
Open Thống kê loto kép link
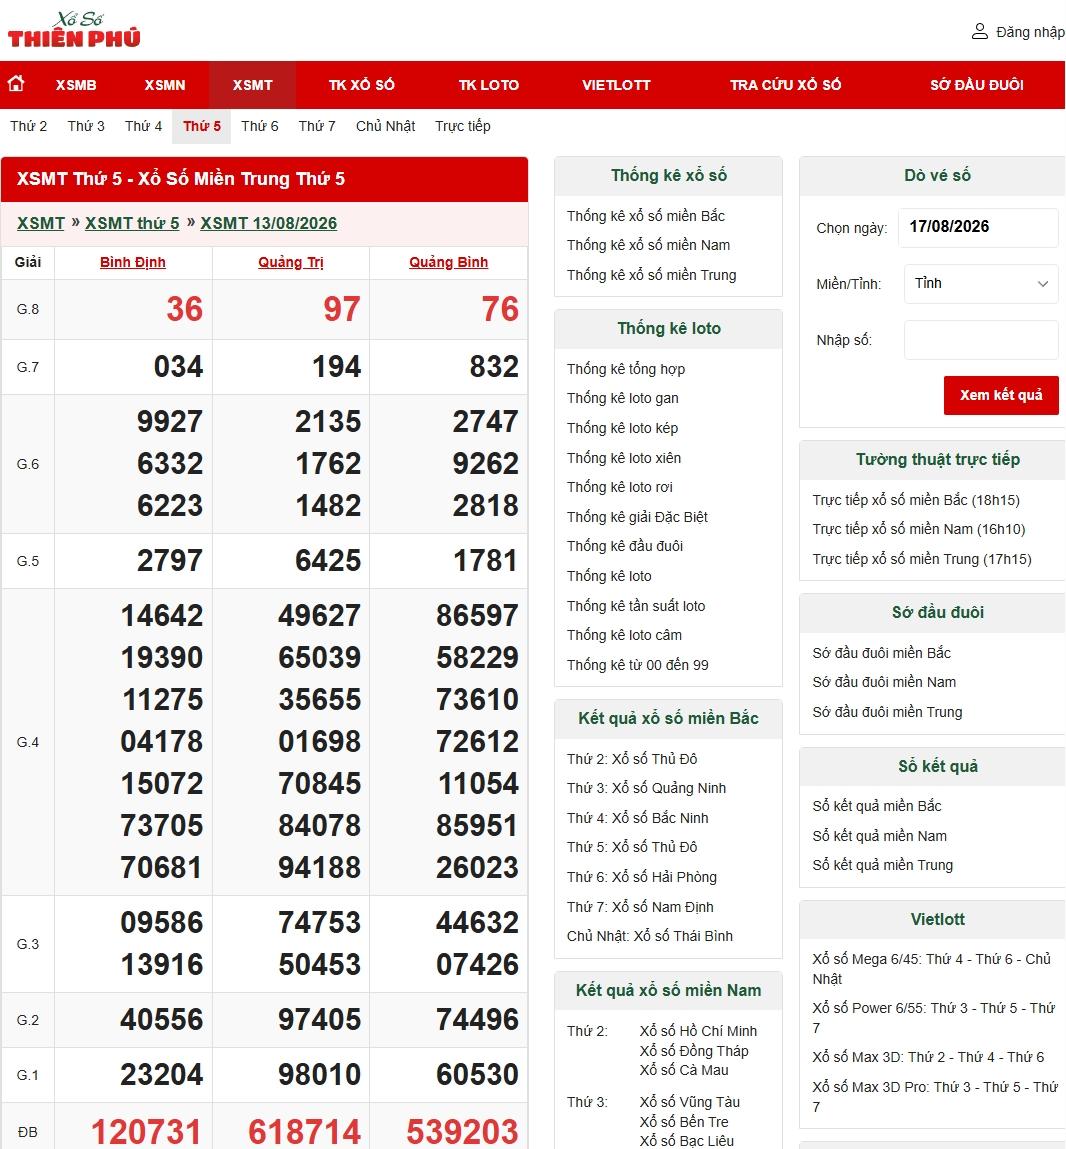pos(622,428)
